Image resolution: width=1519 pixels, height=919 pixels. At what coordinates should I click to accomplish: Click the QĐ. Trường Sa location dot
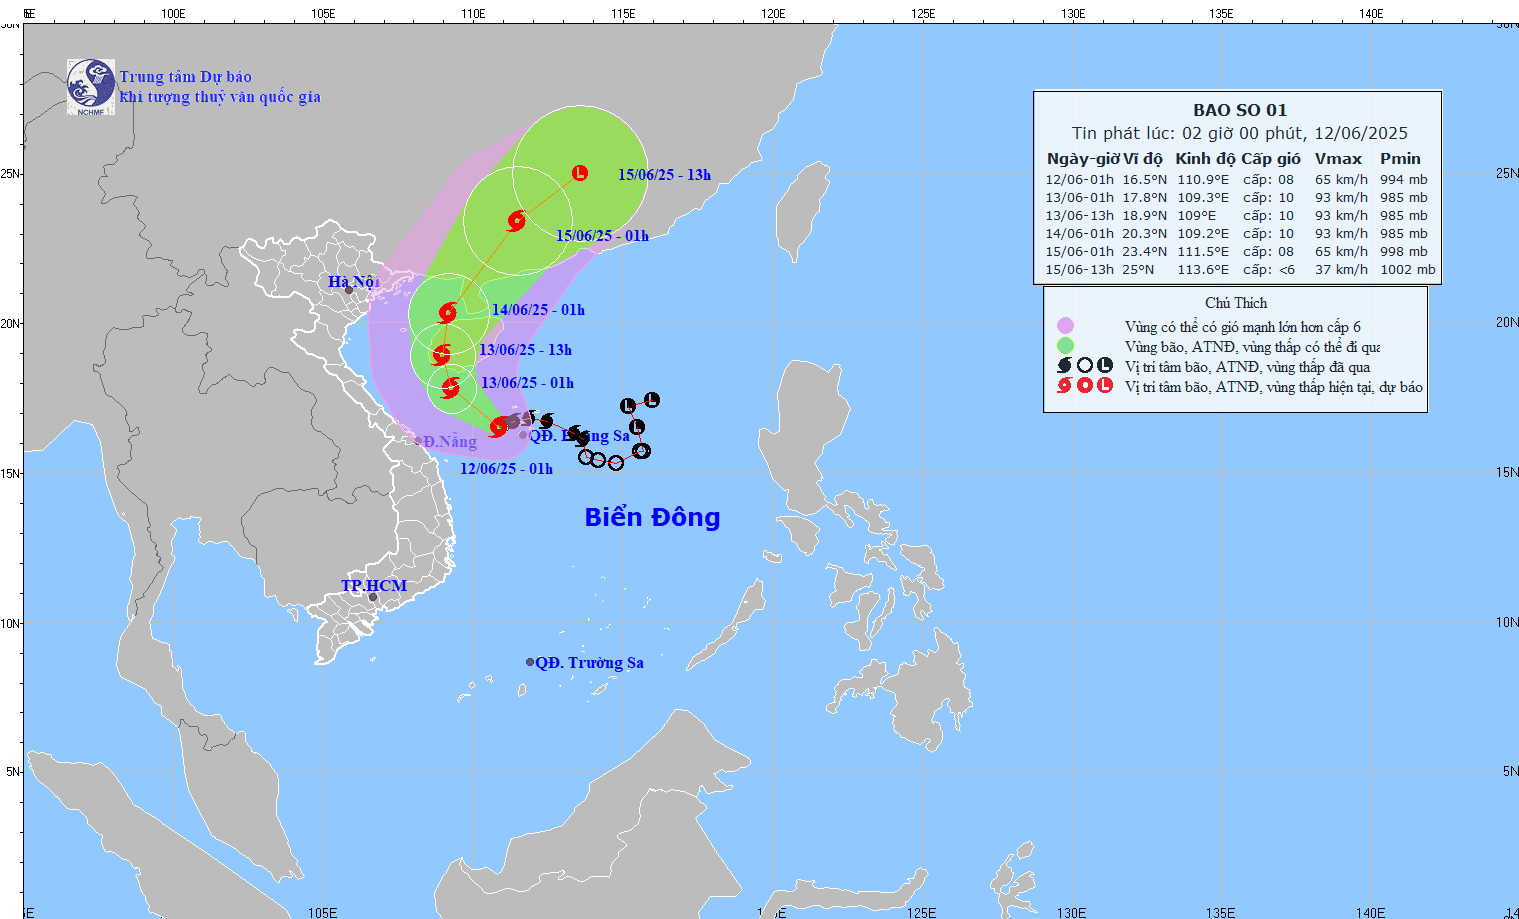(x=530, y=662)
